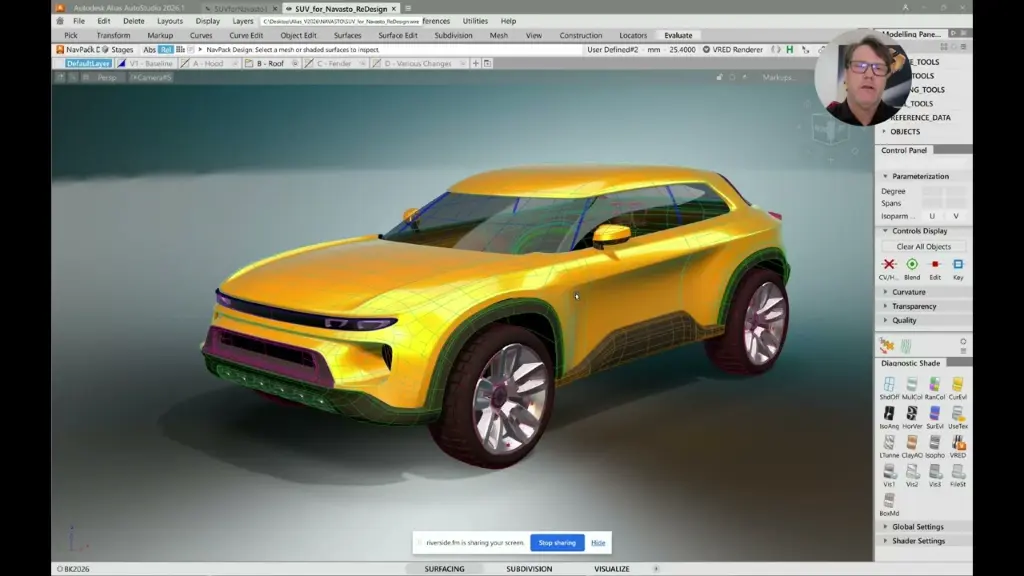Toggle visibility of C - Fender layer
The height and width of the screenshot is (576, 1024).
tap(362, 63)
